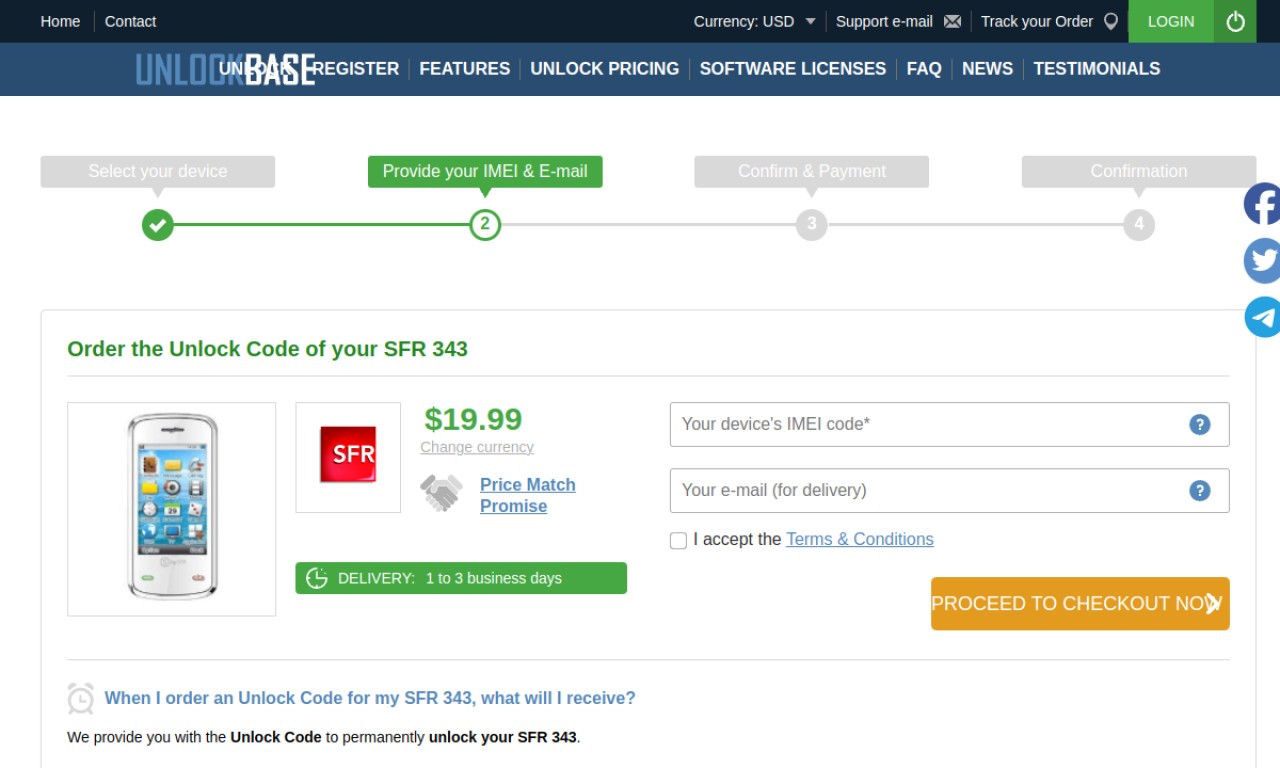Click the power icon beside LOGIN
Screen dimensions: 1280x768
1236,21
